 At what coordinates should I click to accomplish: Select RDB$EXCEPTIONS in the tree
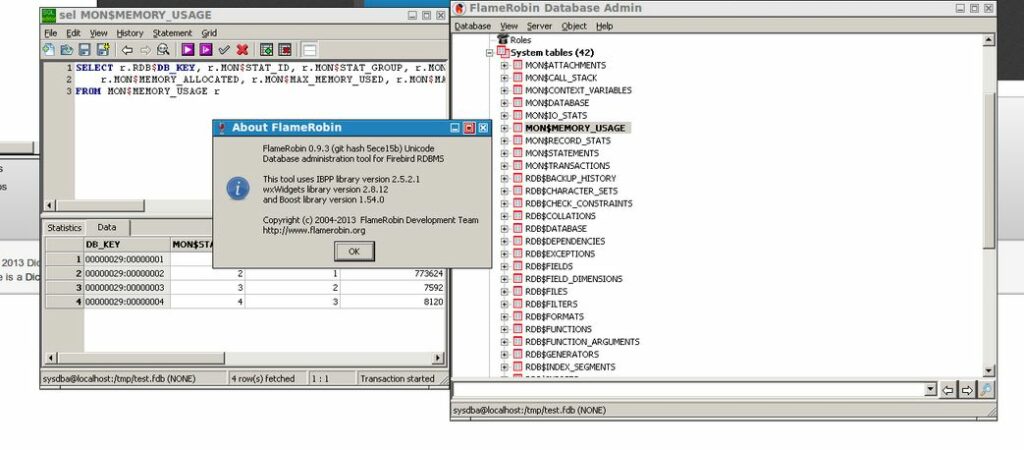click(x=560, y=253)
